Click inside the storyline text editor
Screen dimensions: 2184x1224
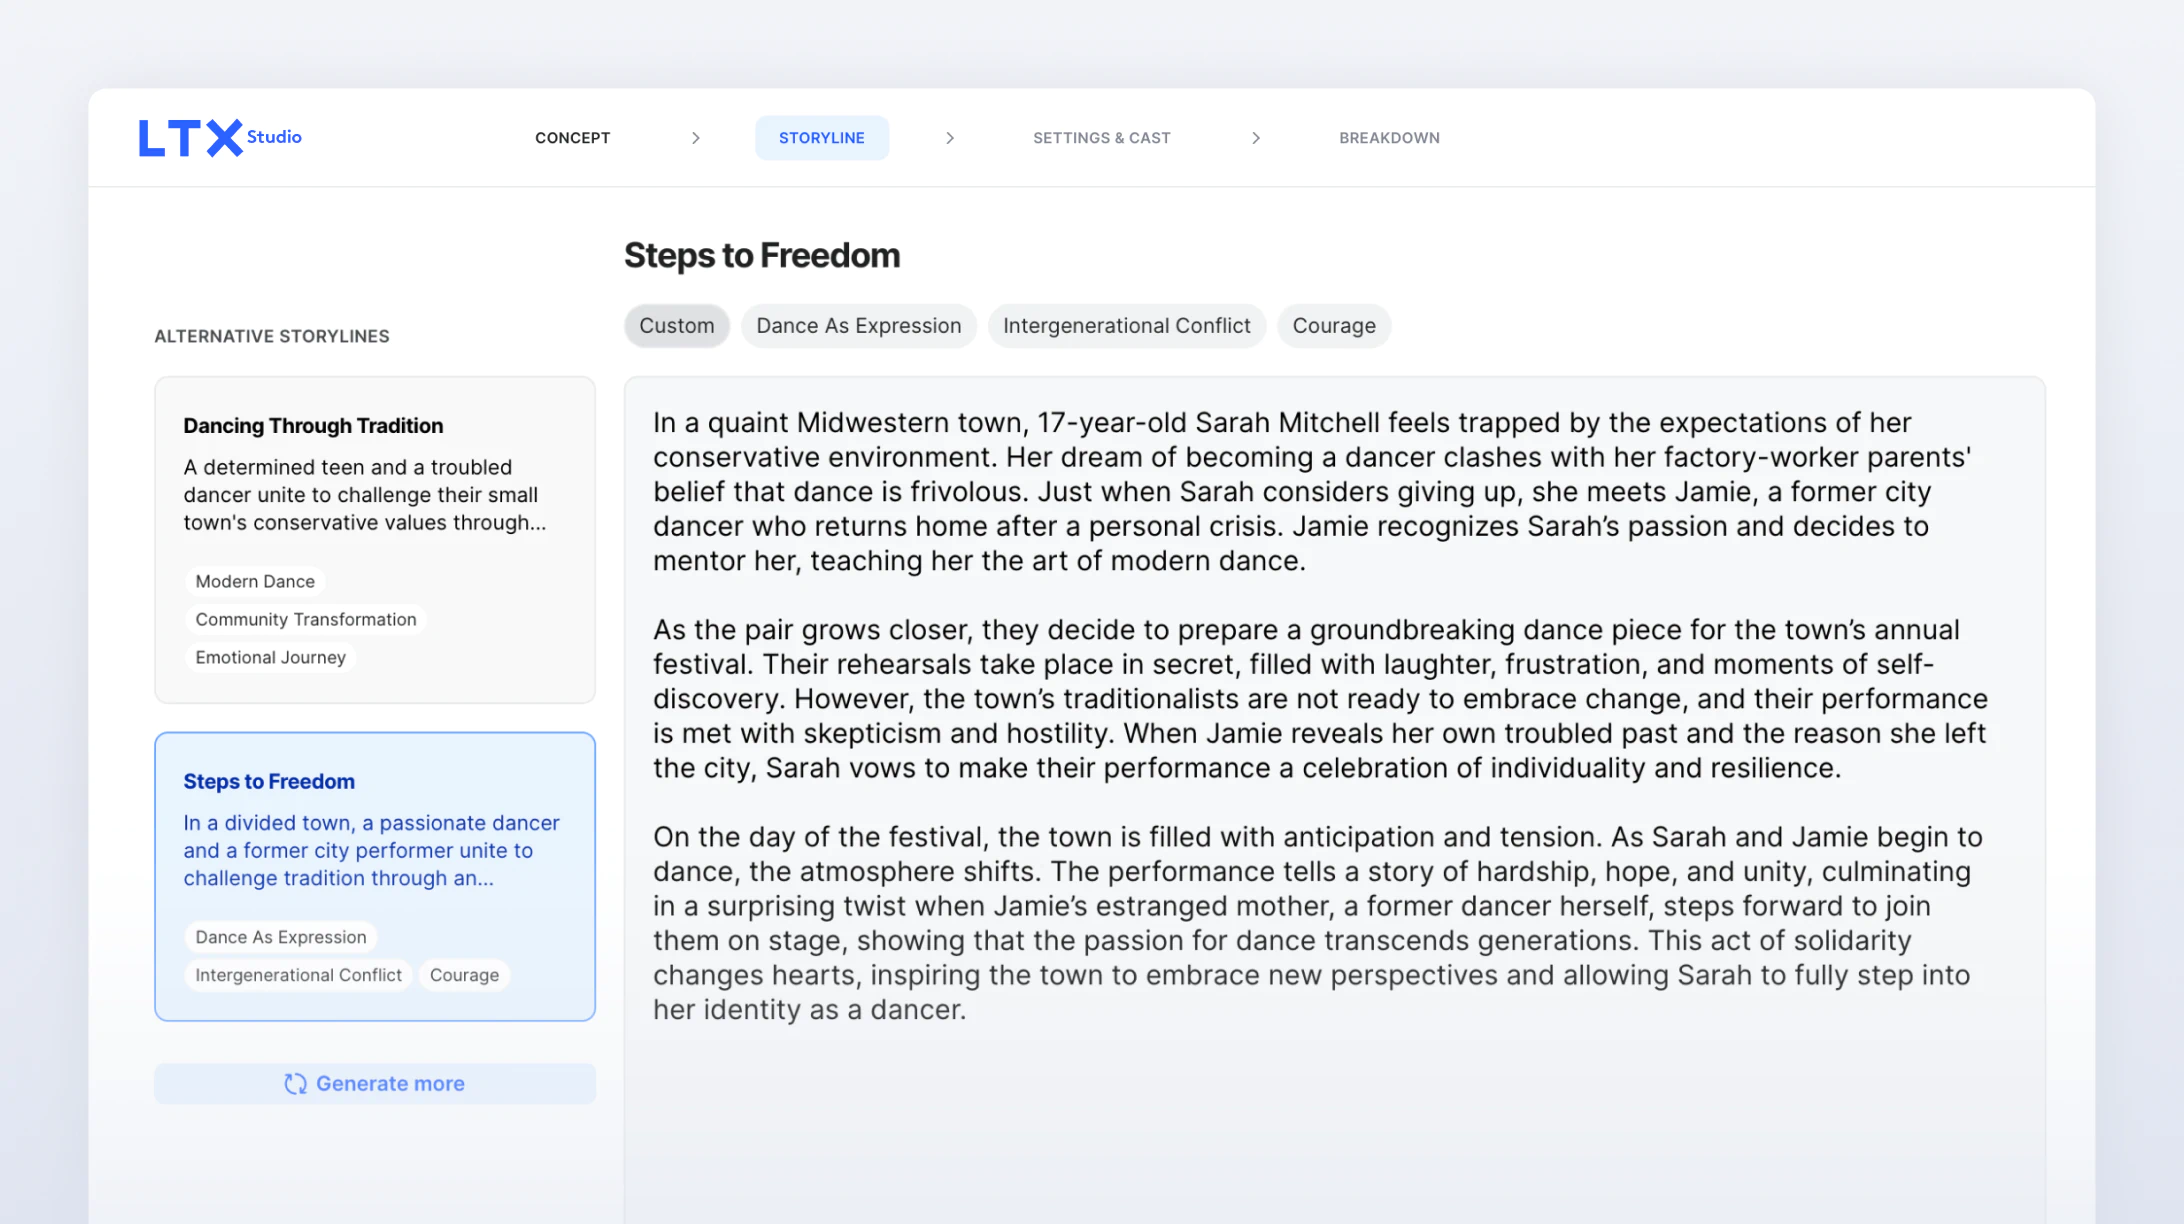click(x=1335, y=800)
